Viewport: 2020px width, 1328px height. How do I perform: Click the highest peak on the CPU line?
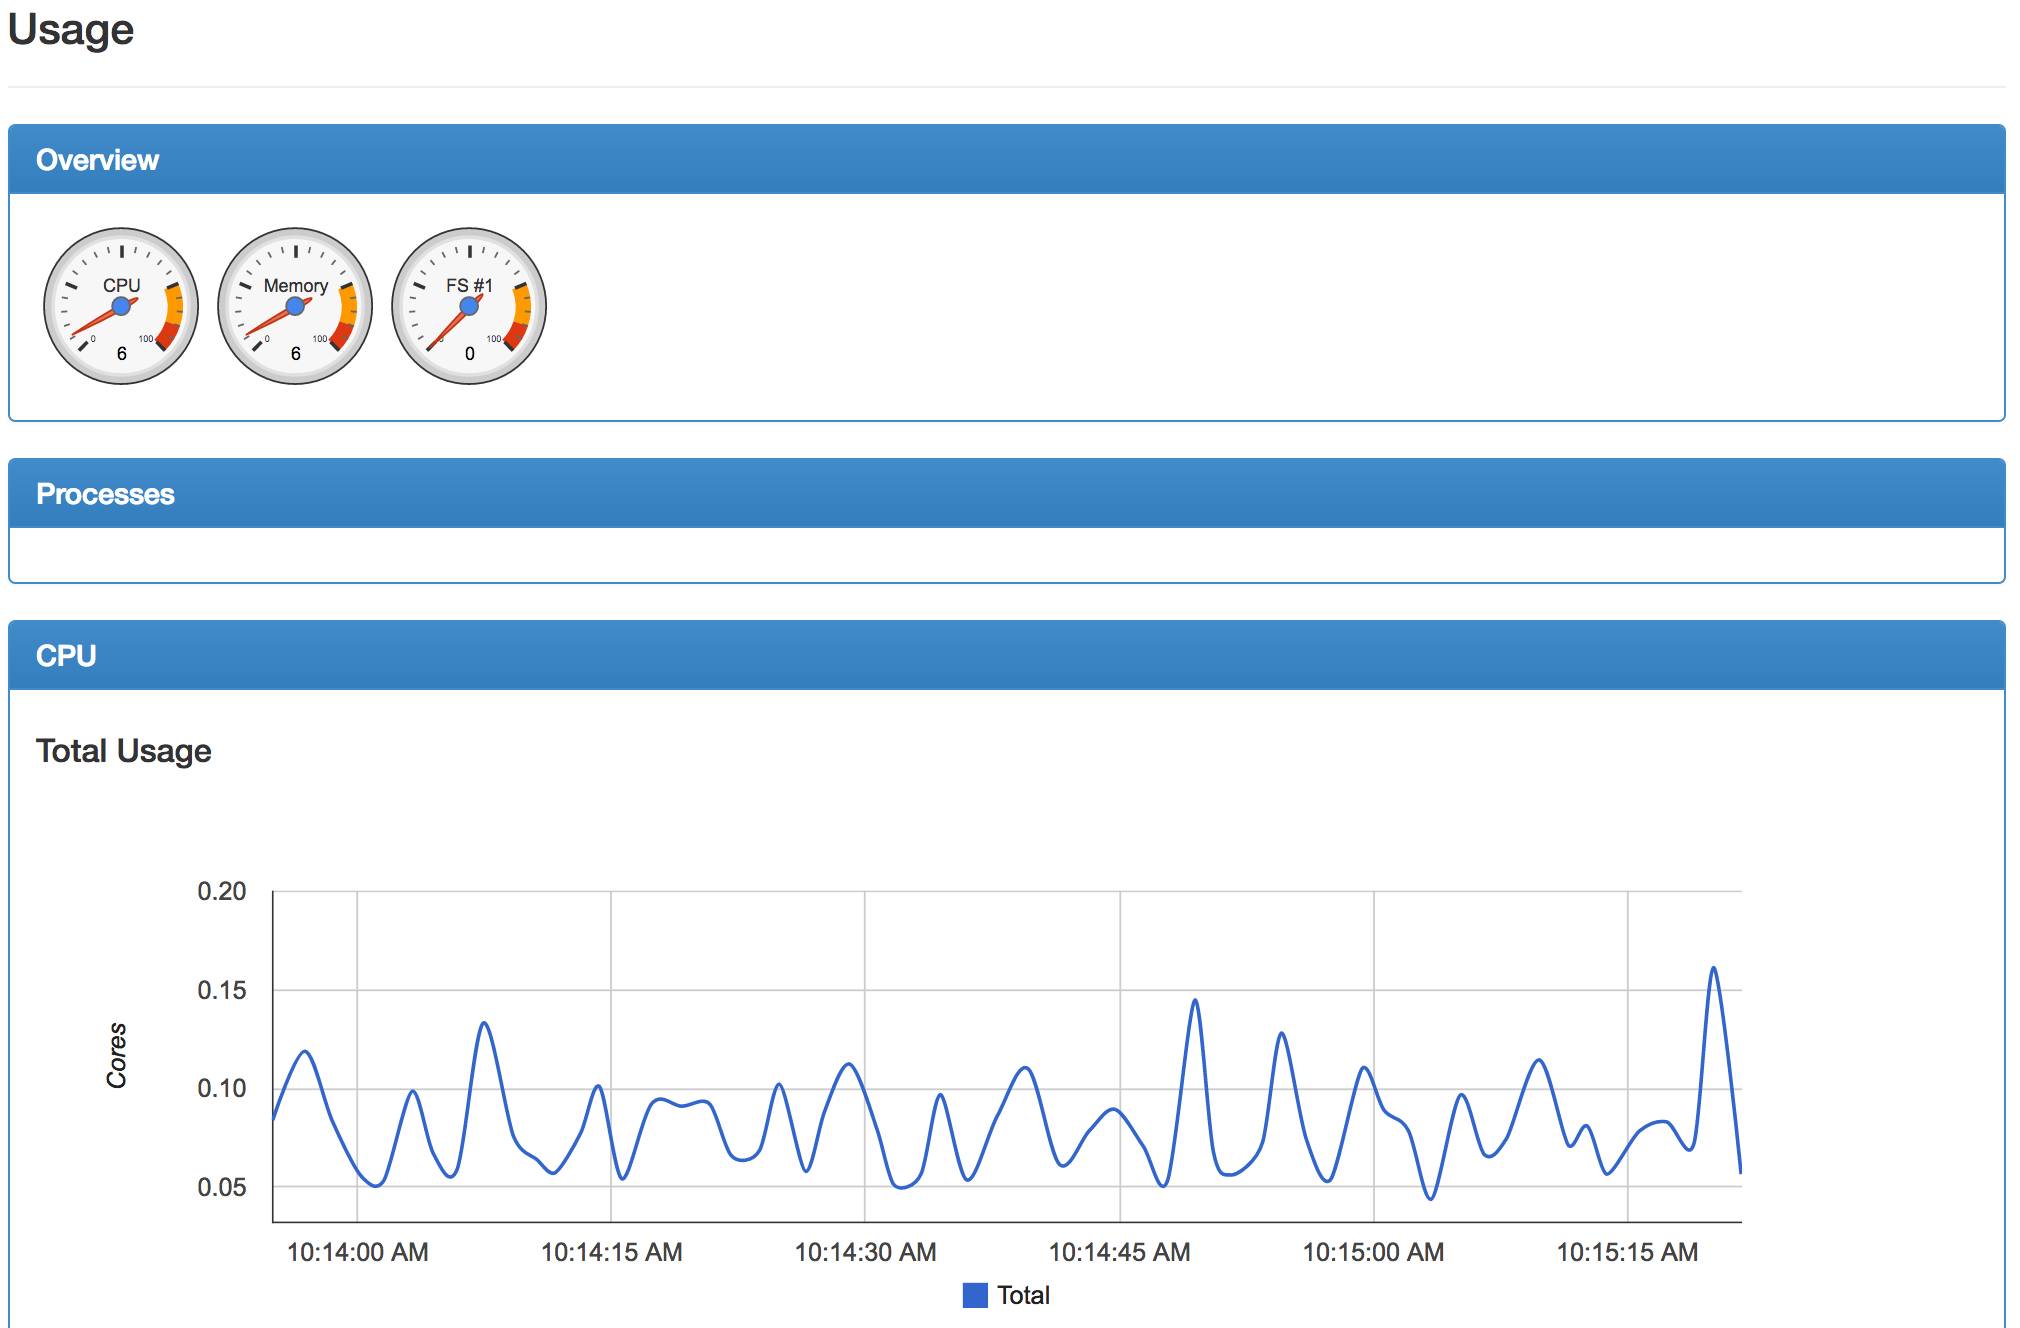tap(1713, 968)
